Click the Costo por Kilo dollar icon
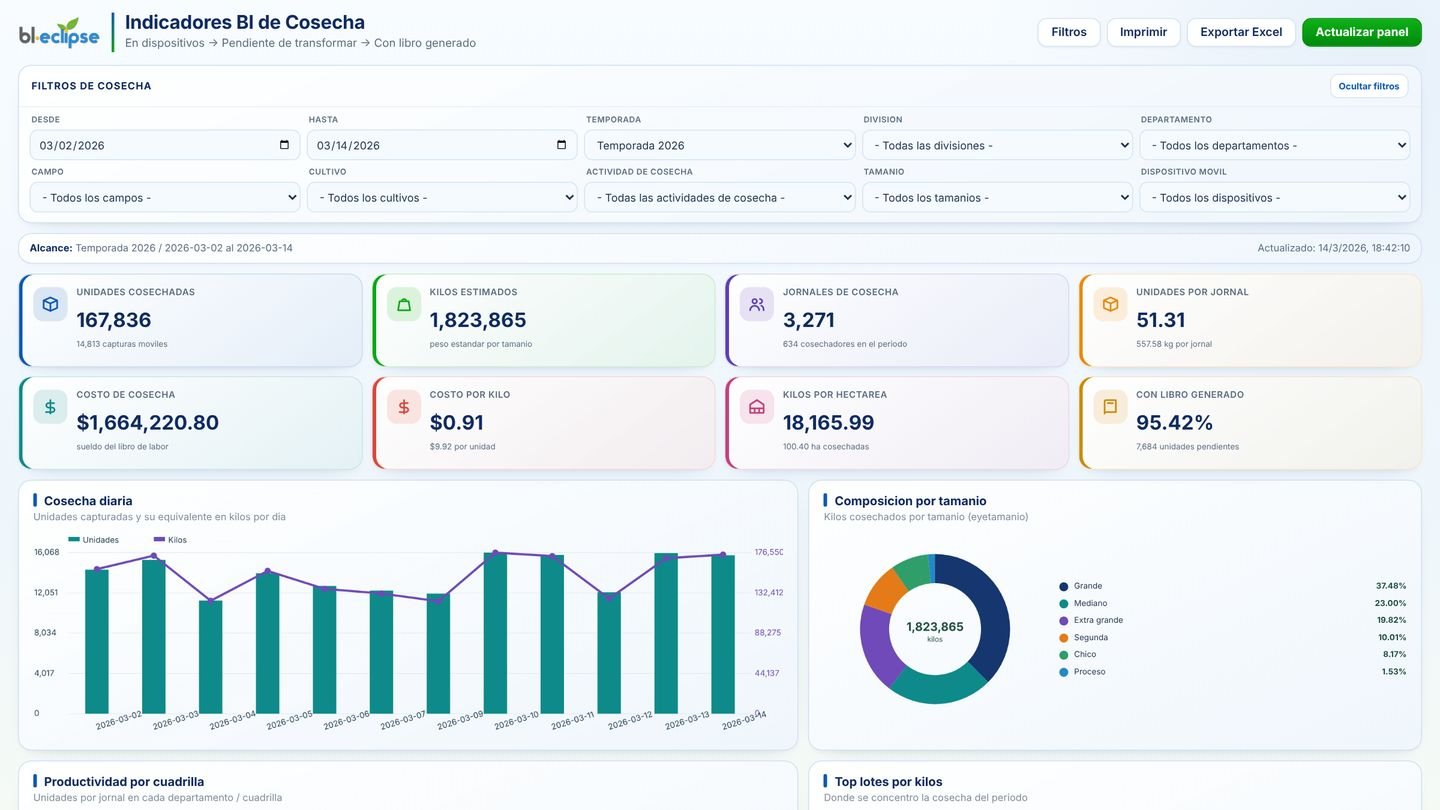 (x=404, y=407)
